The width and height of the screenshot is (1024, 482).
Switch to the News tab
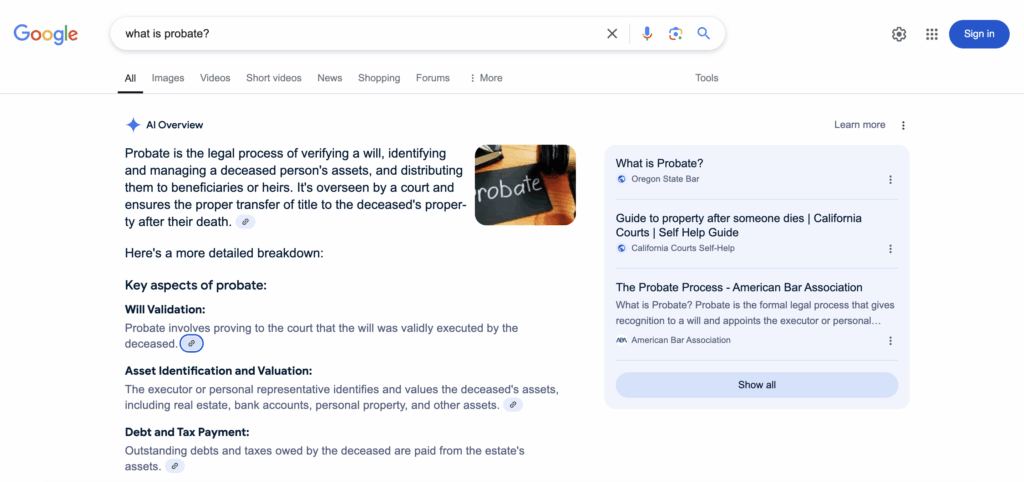330,78
